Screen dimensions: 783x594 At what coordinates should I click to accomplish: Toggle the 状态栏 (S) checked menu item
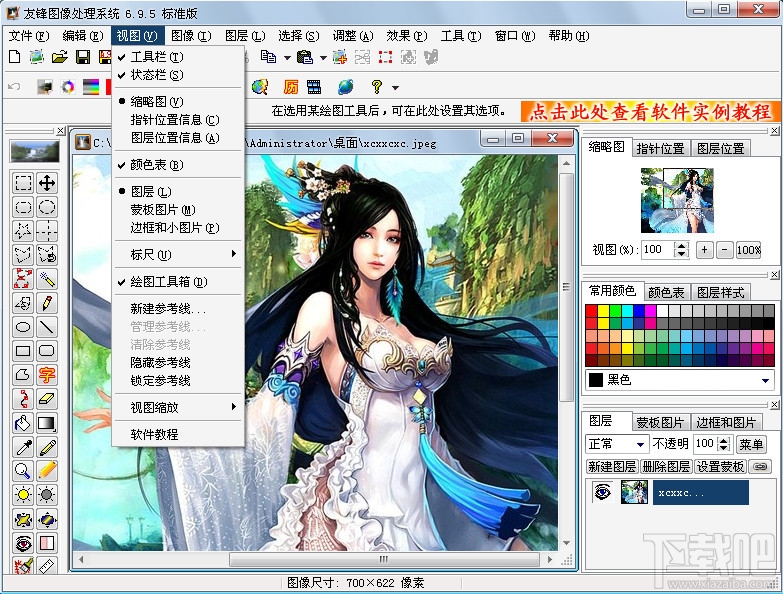[x=178, y=75]
